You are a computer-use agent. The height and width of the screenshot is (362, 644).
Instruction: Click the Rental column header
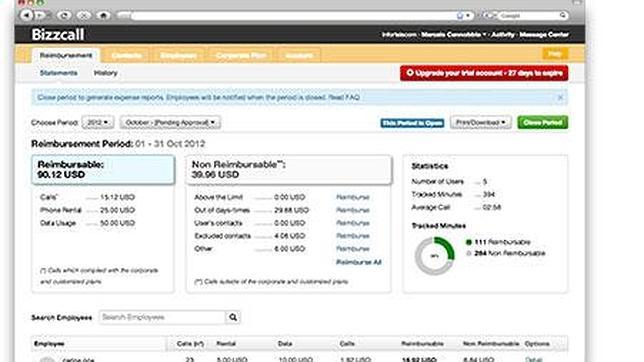[x=226, y=344]
